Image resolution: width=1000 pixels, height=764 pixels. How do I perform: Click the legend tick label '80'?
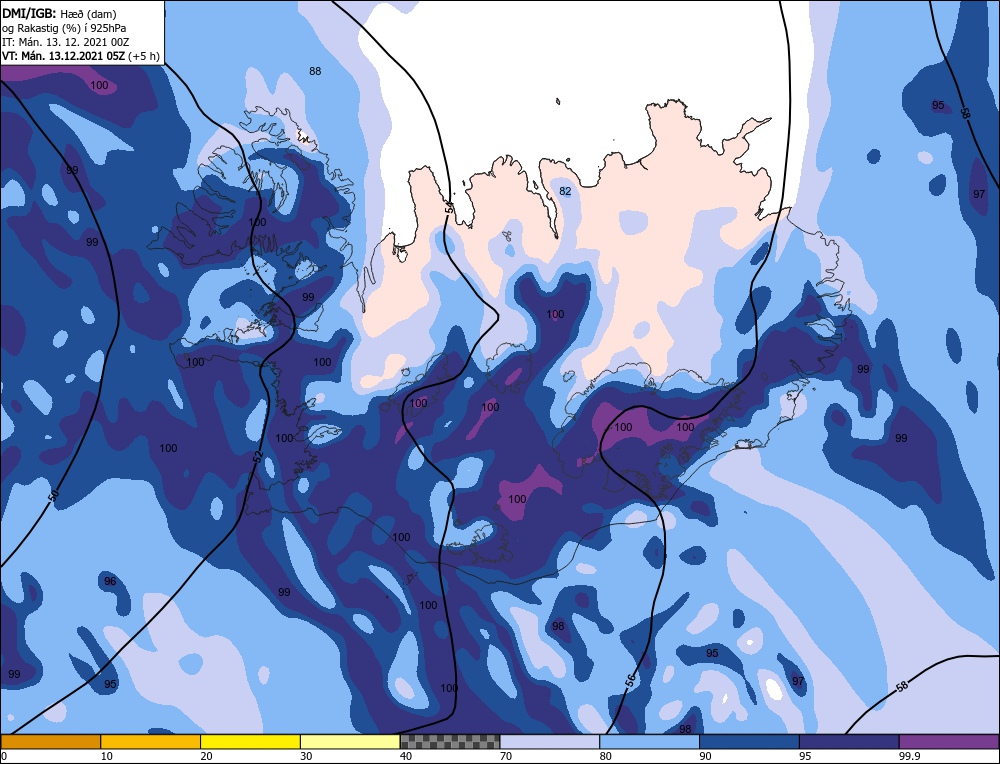606,756
